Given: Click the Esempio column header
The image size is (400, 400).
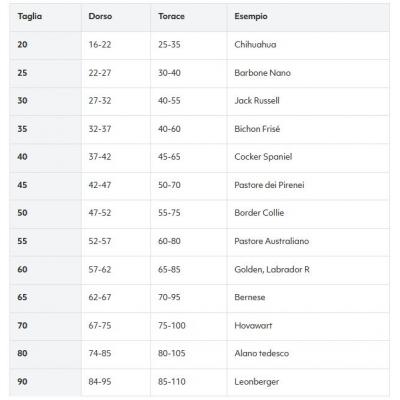Looking at the screenshot, I should 251,16.
